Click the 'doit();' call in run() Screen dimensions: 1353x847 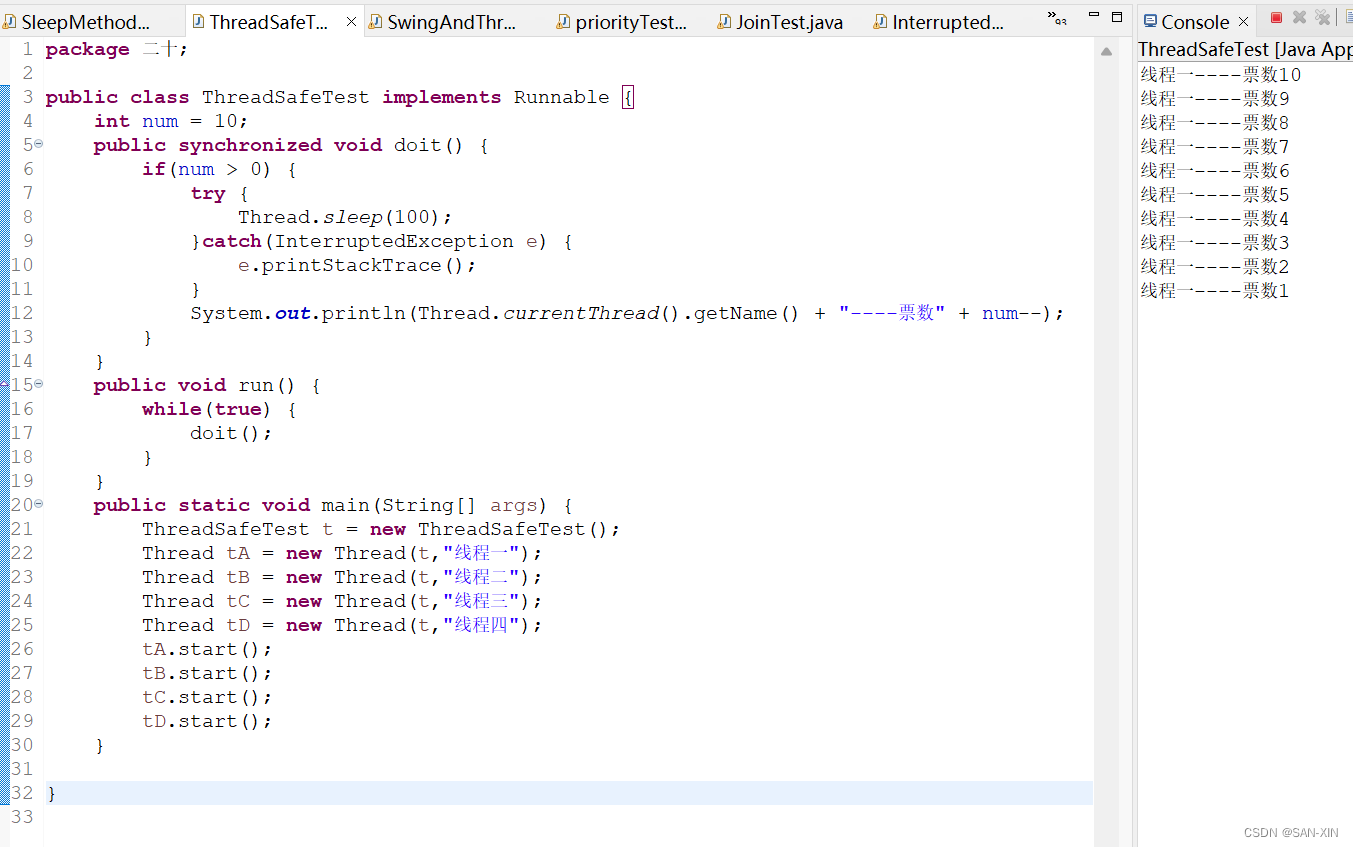point(231,433)
